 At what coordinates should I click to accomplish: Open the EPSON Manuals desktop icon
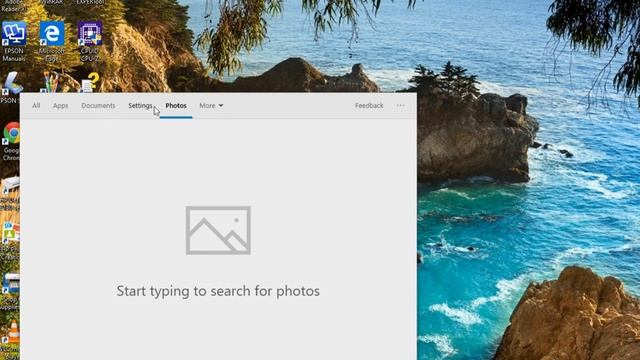coord(14,42)
